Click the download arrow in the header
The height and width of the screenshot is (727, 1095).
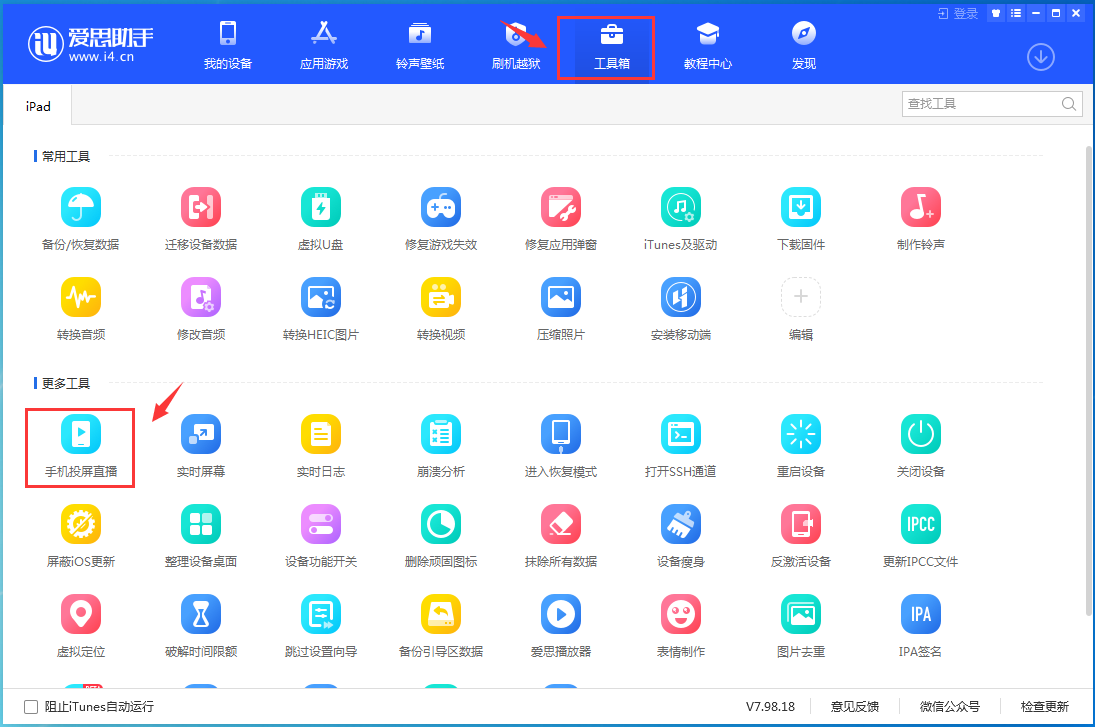1040,57
